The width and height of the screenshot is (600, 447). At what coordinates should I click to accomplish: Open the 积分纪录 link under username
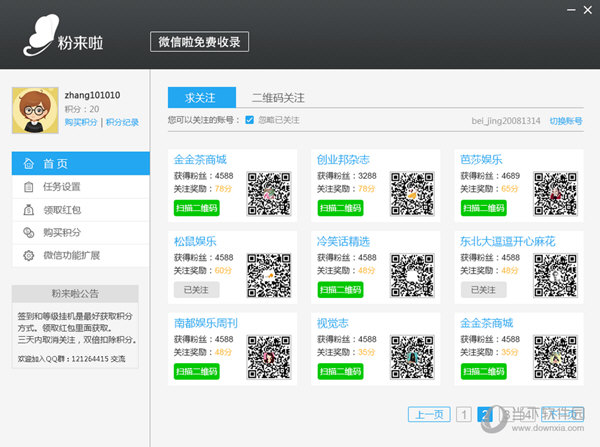click(x=122, y=122)
